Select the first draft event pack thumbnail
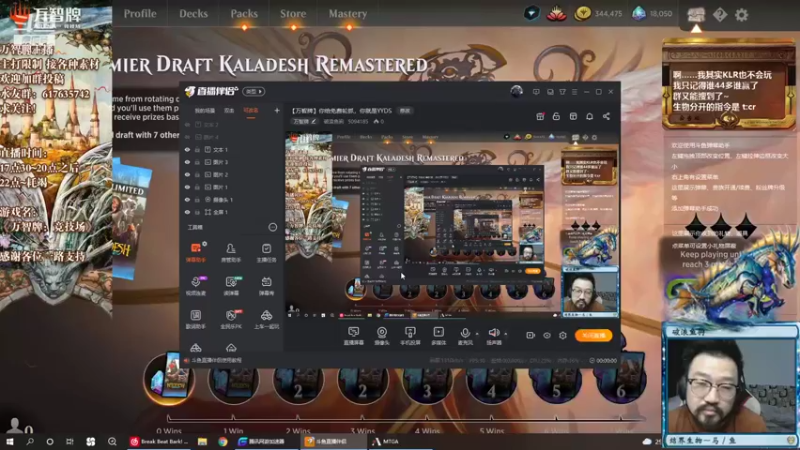Viewport: 800px width, 450px height. [169, 379]
